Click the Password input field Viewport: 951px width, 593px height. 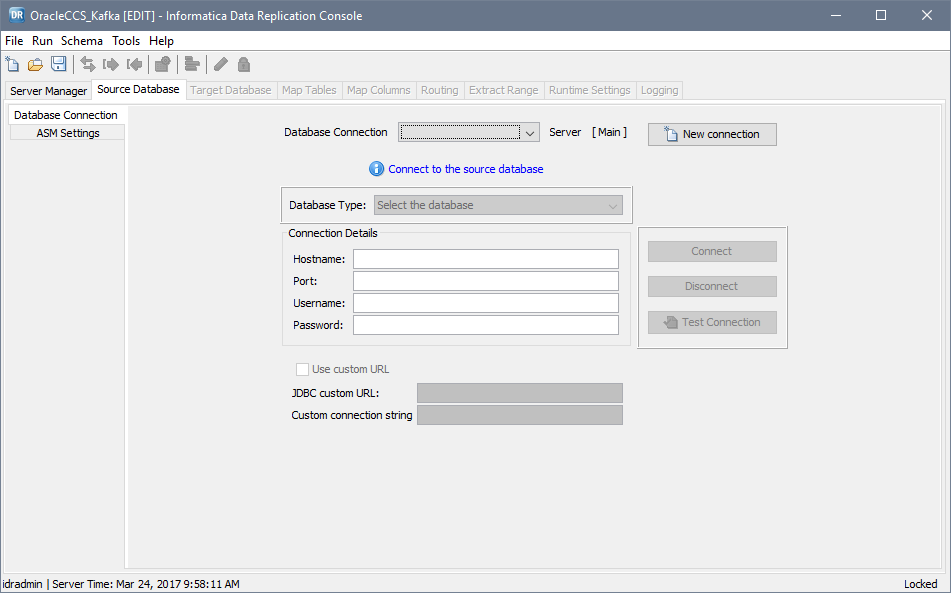[x=485, y=325]
